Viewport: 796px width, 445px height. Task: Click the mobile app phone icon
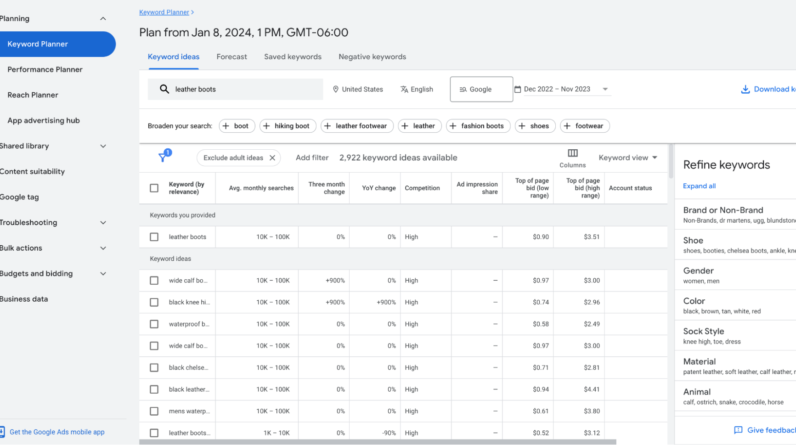[2, 432]
